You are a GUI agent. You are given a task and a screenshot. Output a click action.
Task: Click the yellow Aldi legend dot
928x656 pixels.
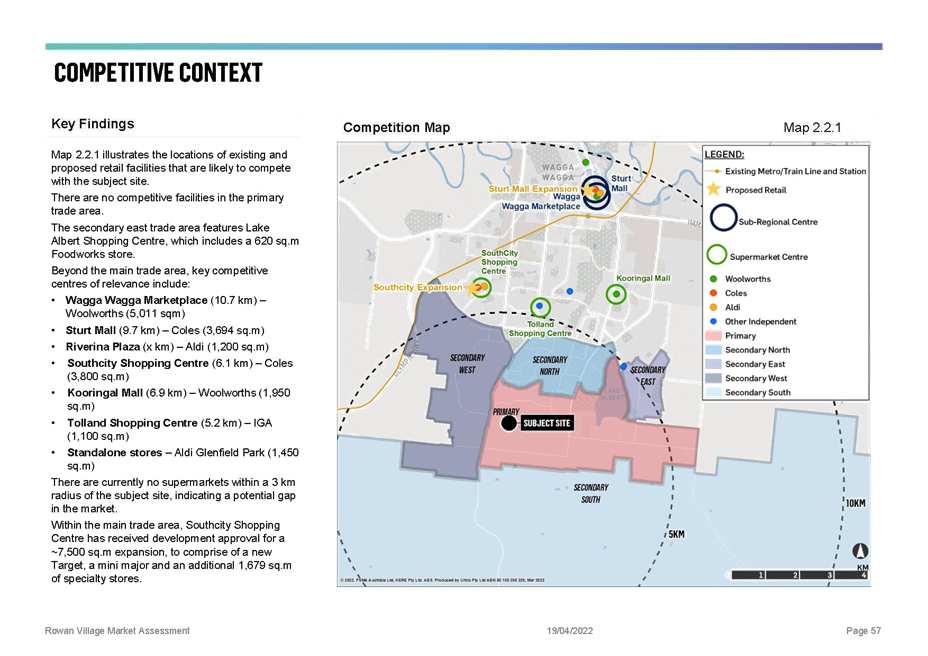pos(713,307)
